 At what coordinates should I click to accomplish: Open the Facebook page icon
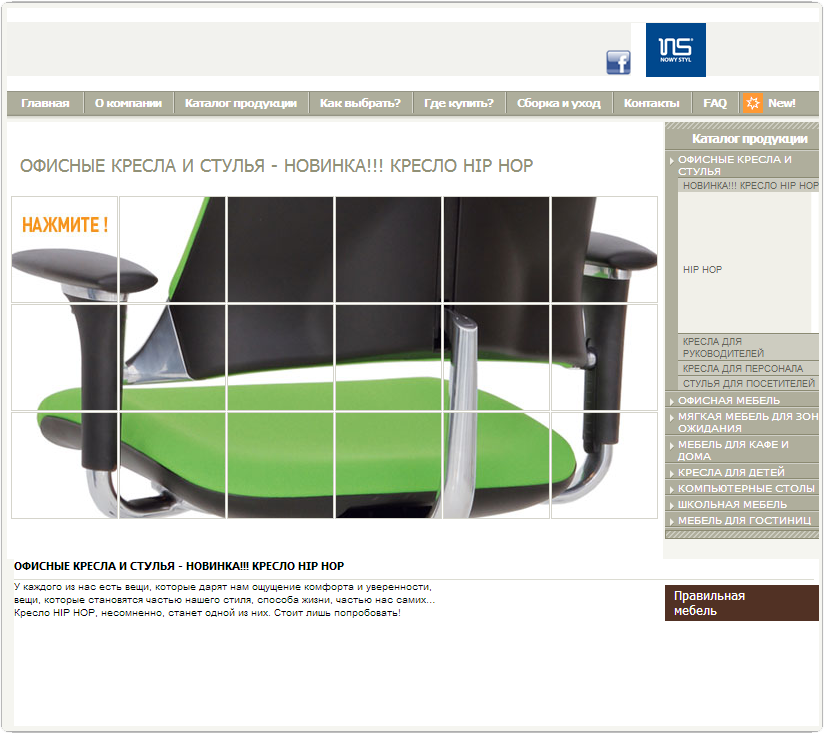coord(618,63)
